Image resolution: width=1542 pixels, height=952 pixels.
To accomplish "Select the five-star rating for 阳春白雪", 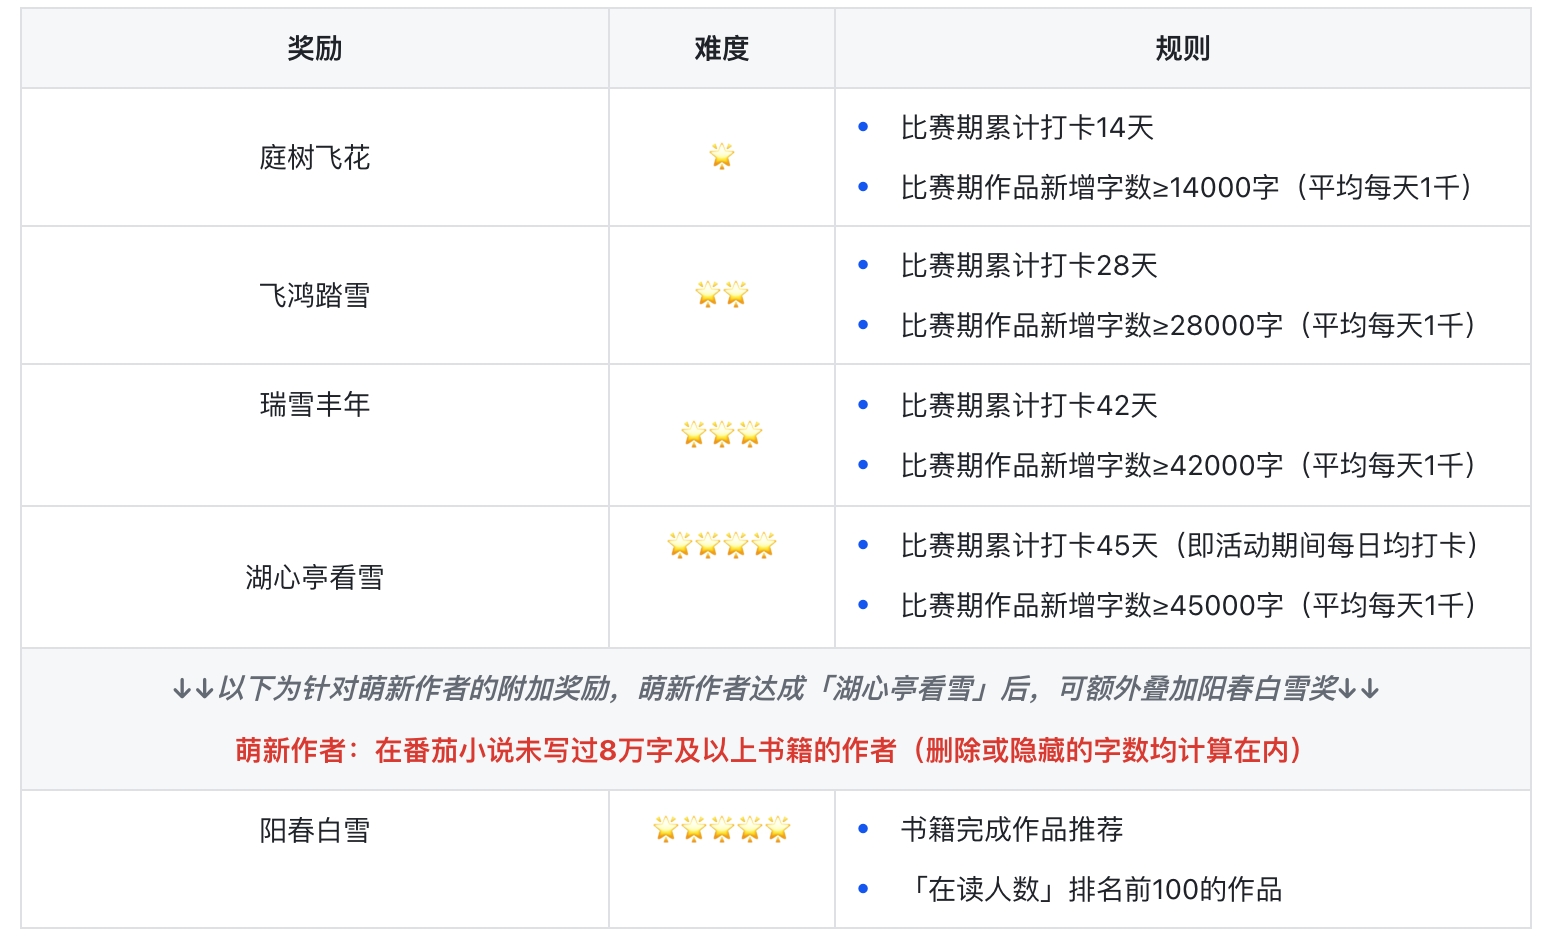I will tap(721, 829).
